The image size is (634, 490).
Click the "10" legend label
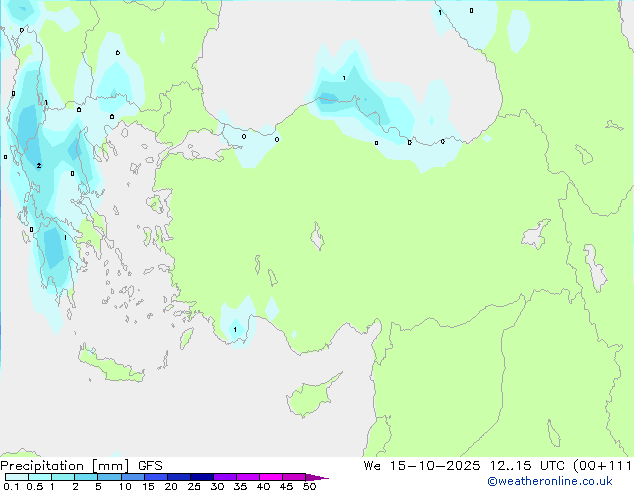(125, 486)
